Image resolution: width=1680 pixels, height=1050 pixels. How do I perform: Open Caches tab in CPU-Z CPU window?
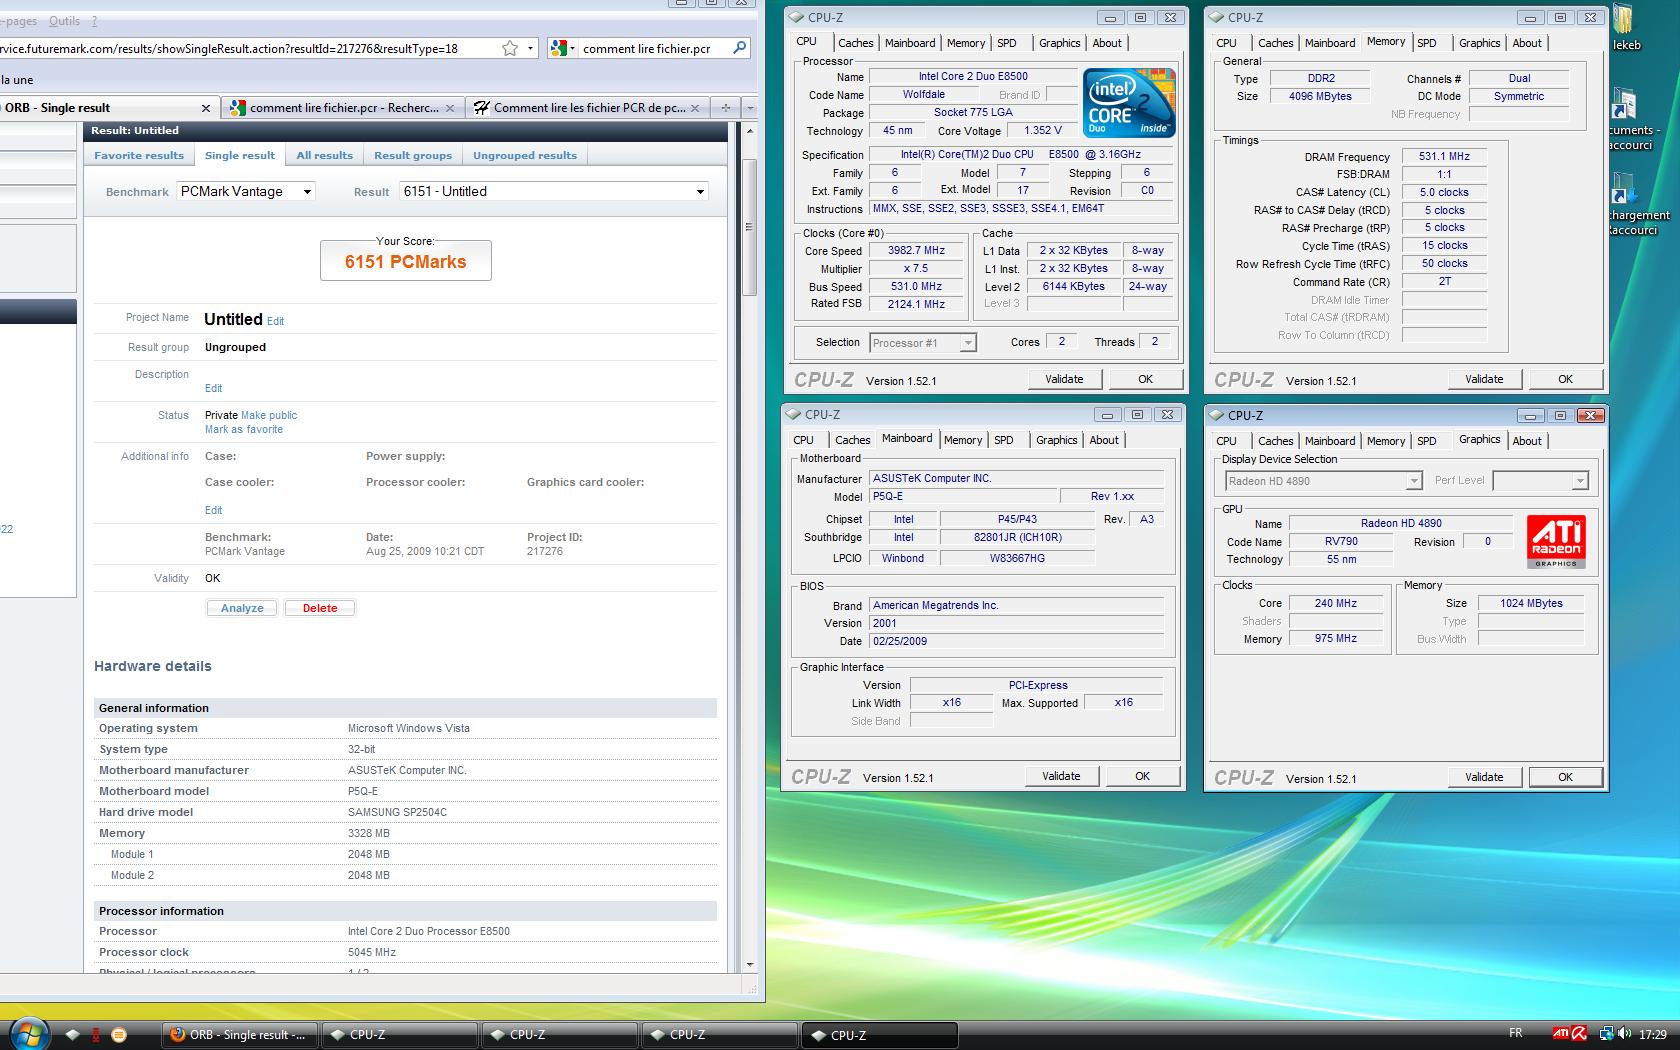coord(856,43)
